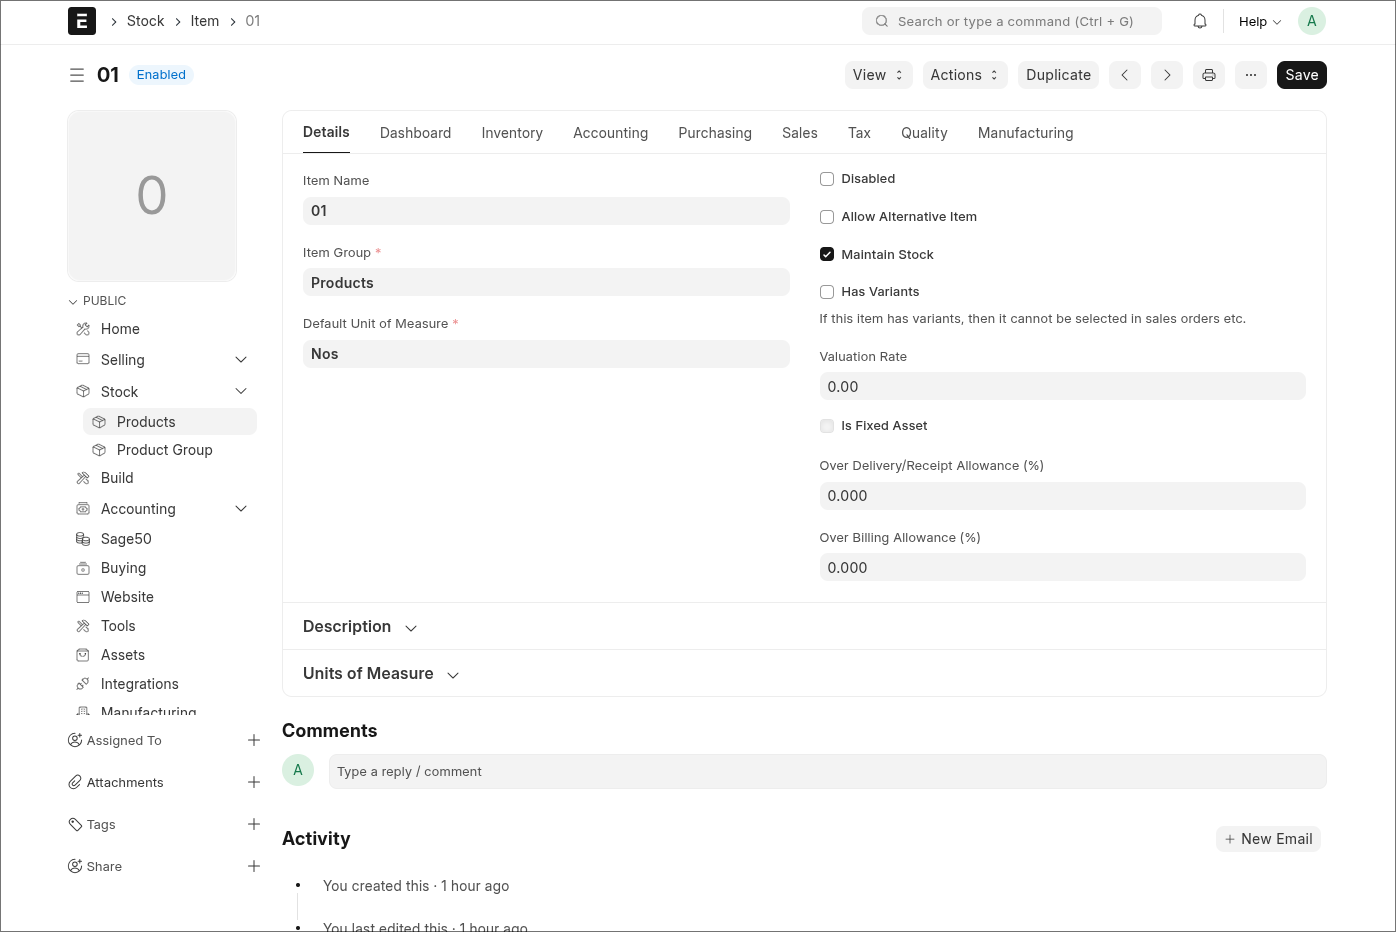The image size is (1396, 932).
Task: Enable the Disabled checkbox
Action: (x=827, y=179)
